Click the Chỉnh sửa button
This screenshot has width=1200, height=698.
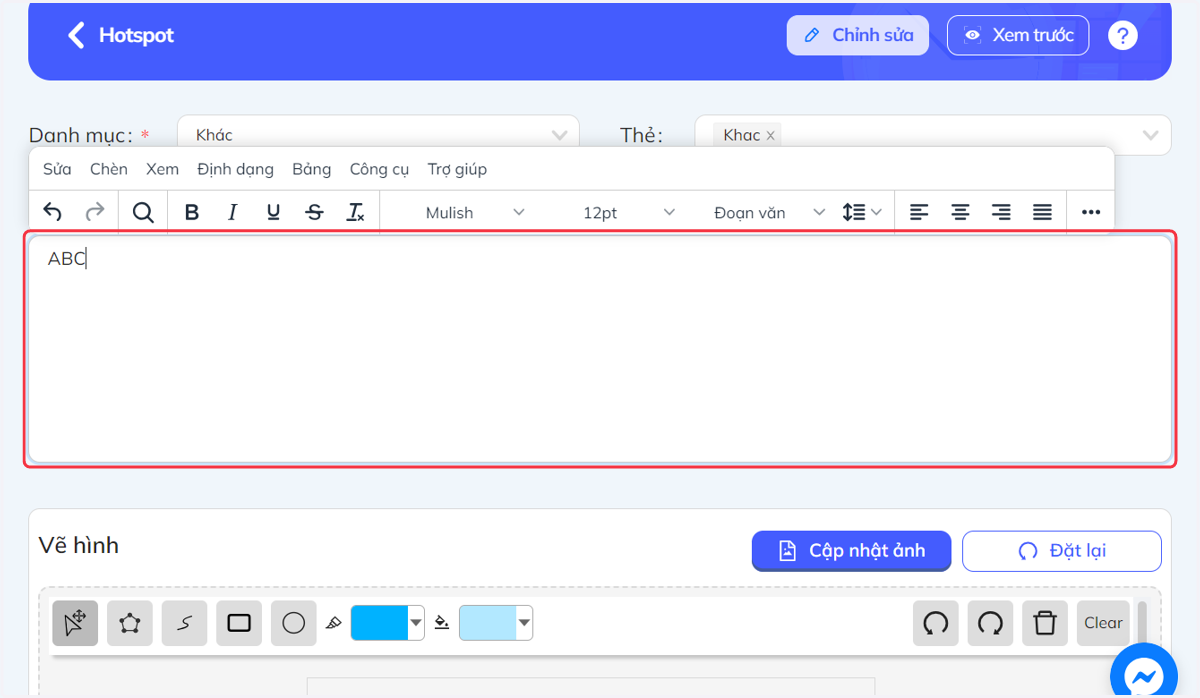(x=858, y=35)
